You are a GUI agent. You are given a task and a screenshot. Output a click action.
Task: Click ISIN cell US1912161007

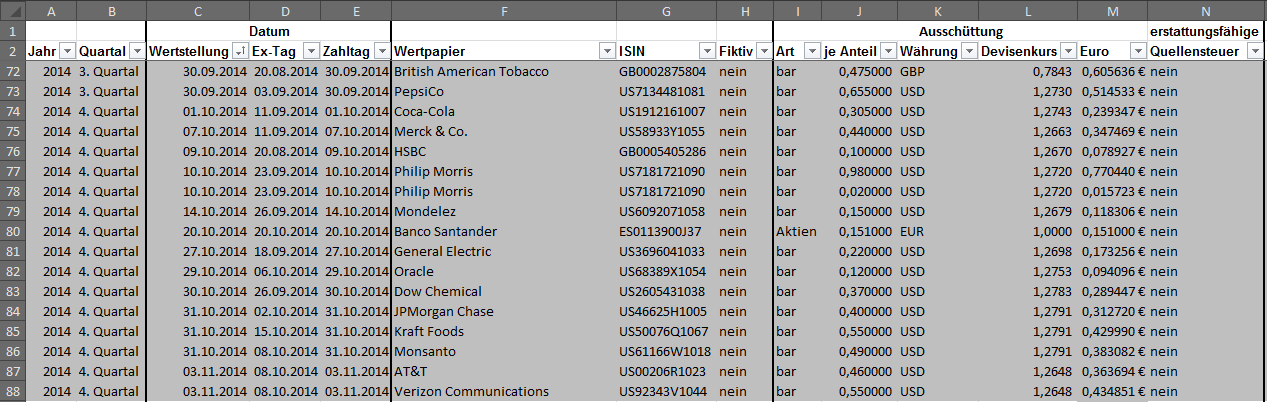click(666, 112)
